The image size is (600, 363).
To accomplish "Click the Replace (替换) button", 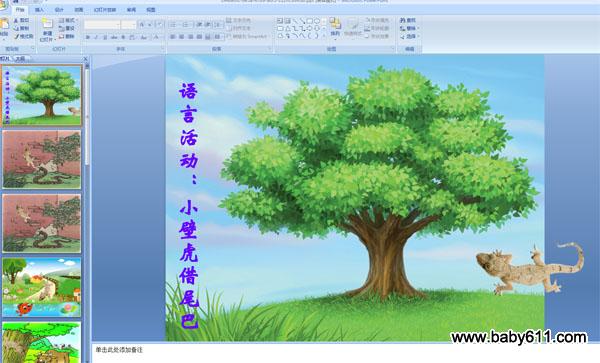I will [x=409, y=28].
